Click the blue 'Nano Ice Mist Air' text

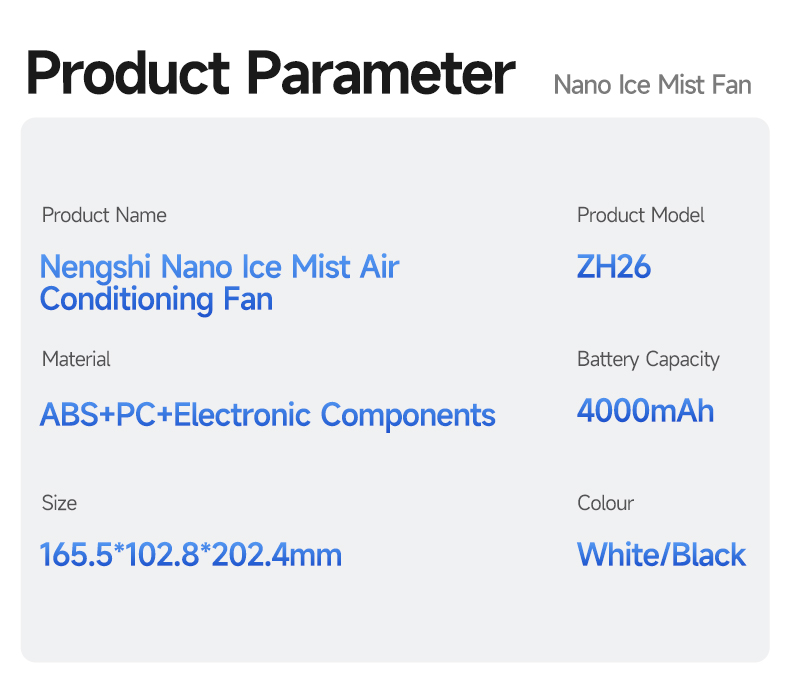tap(280, 267)
